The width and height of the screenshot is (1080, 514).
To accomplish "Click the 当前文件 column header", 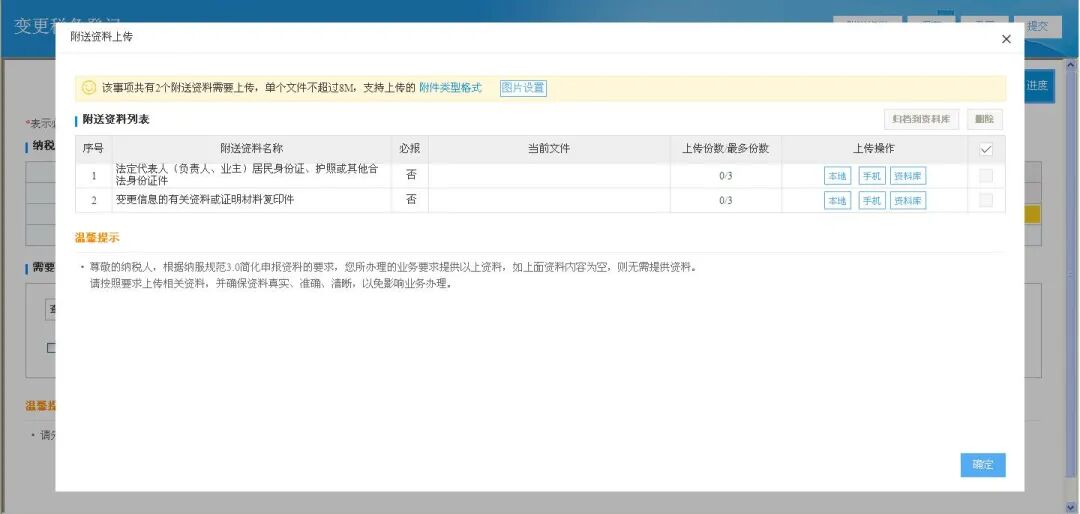I will [x=549, y=149].
